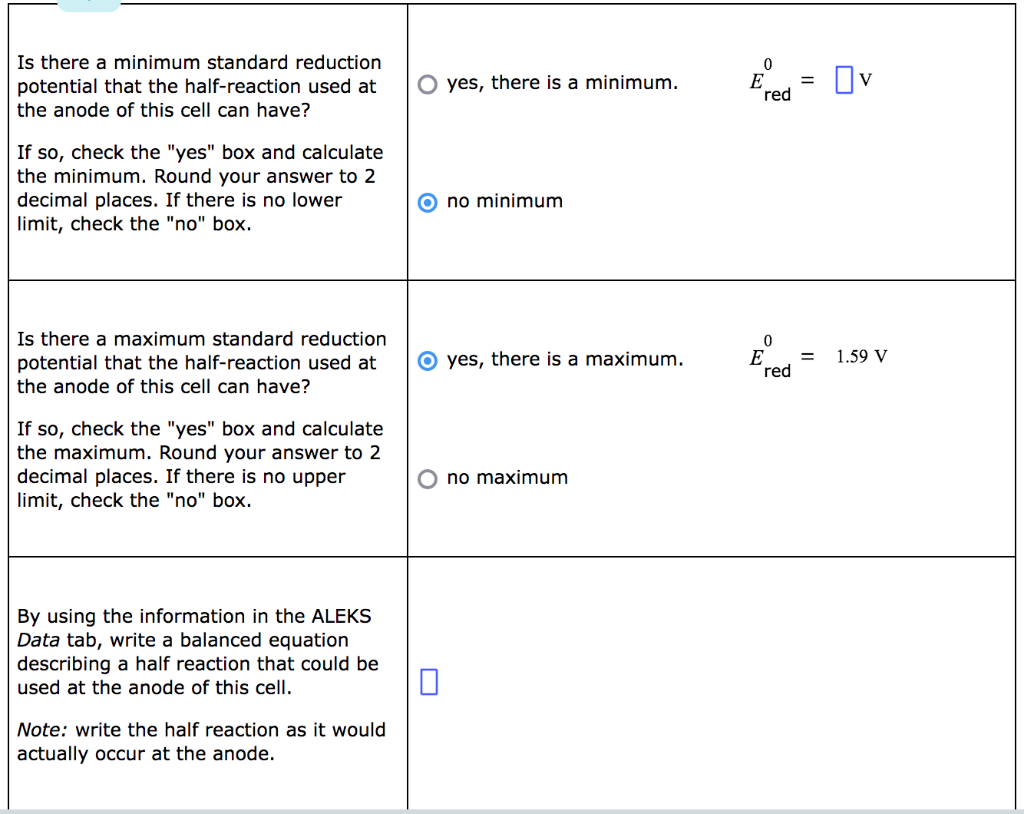Screen dimensions: 1024x814
Task: Click the italic "Note:" text
Action: [x=42, y=730]
